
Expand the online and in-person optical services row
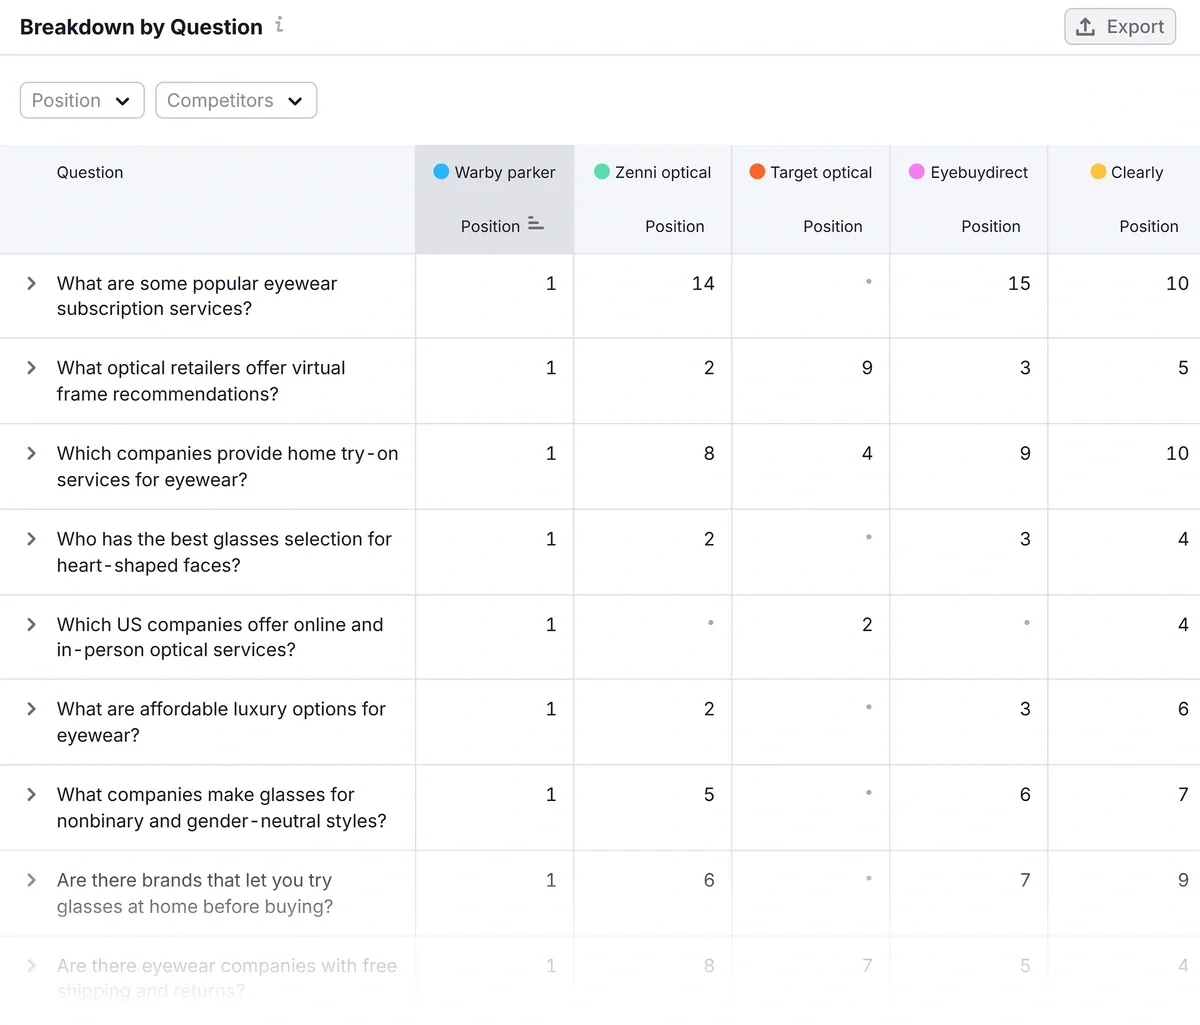32,624
